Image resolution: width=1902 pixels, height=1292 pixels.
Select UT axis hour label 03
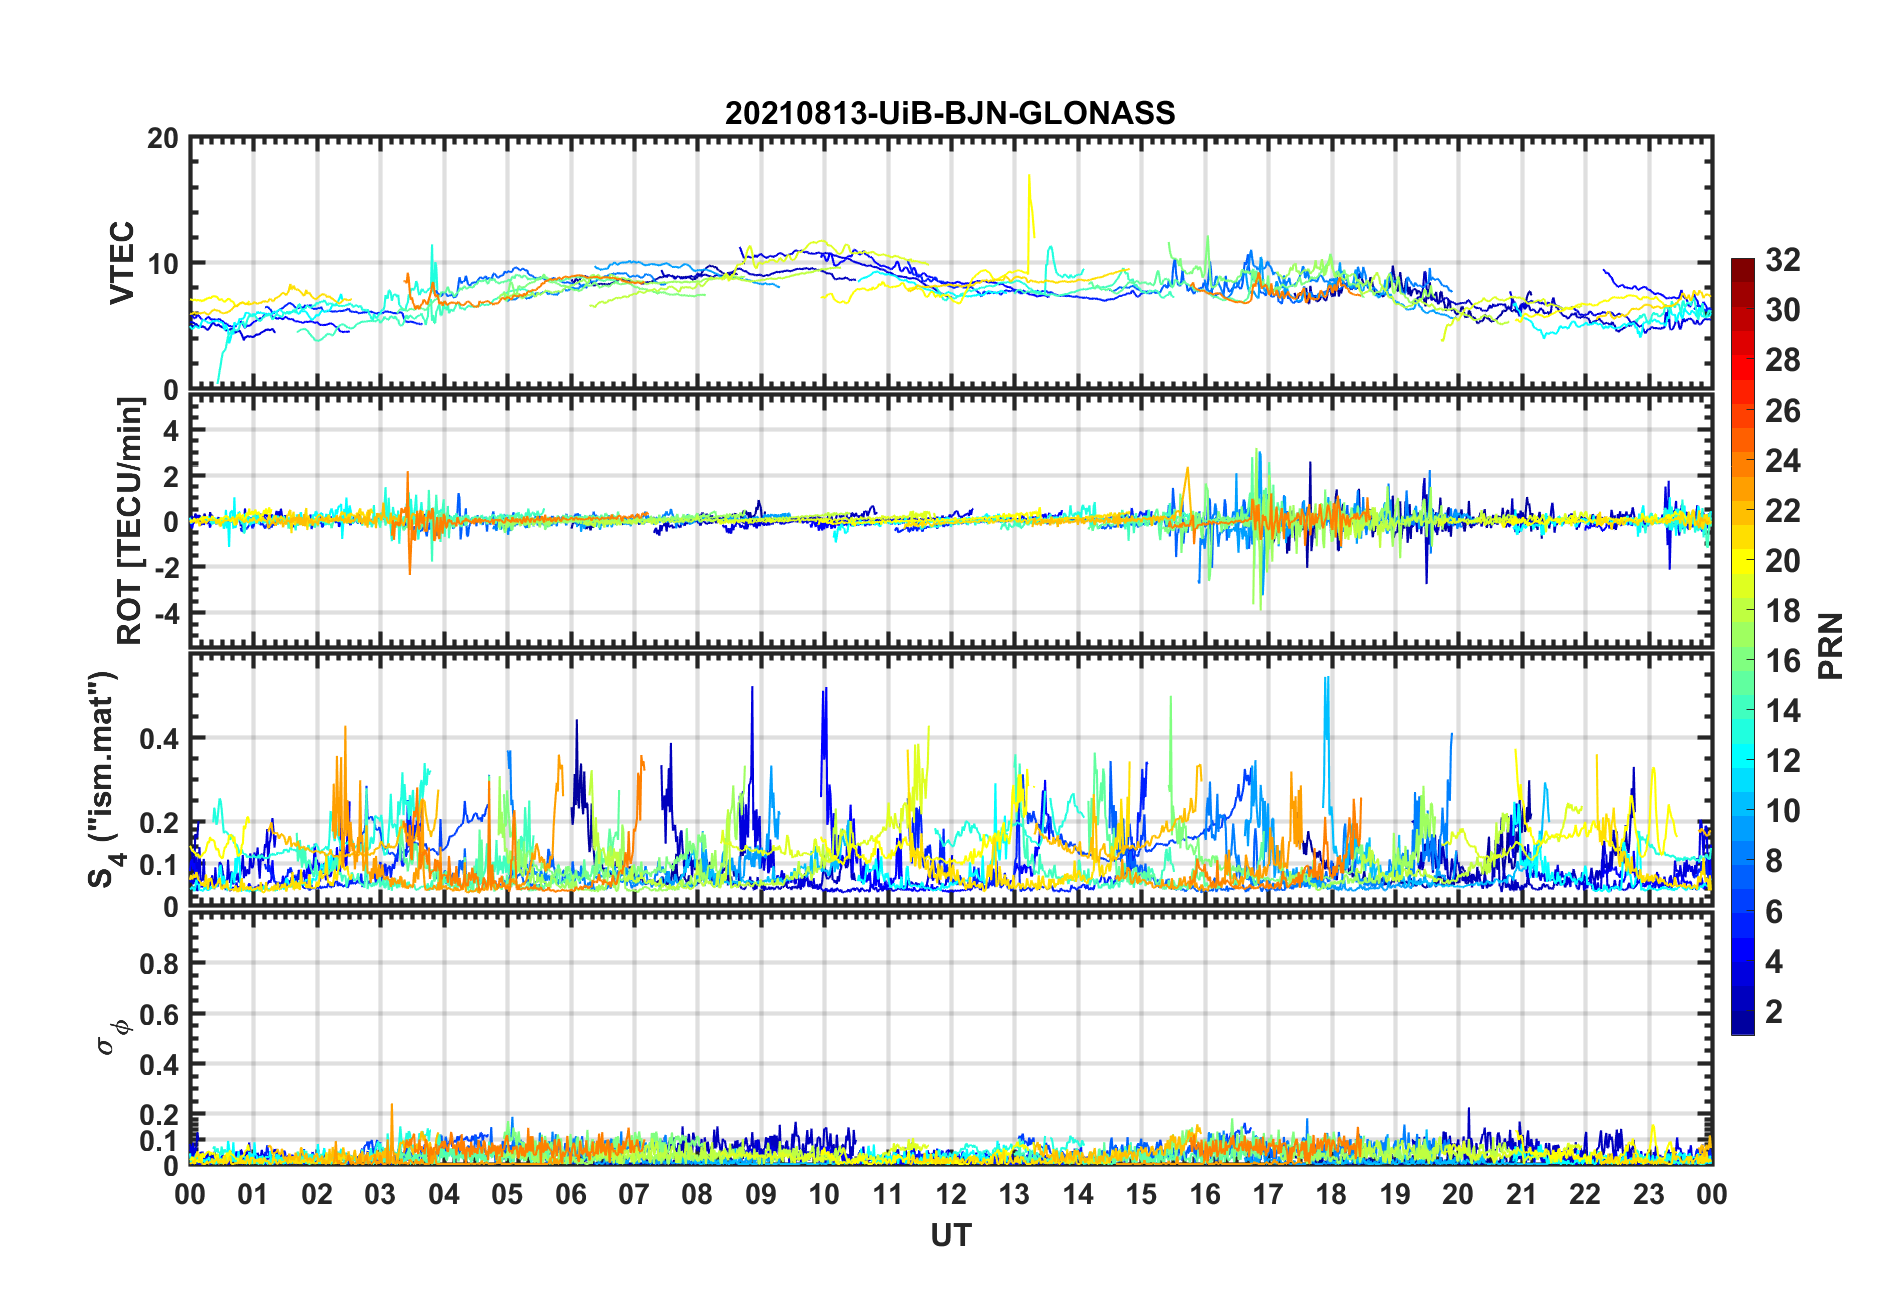point(380,1194)
